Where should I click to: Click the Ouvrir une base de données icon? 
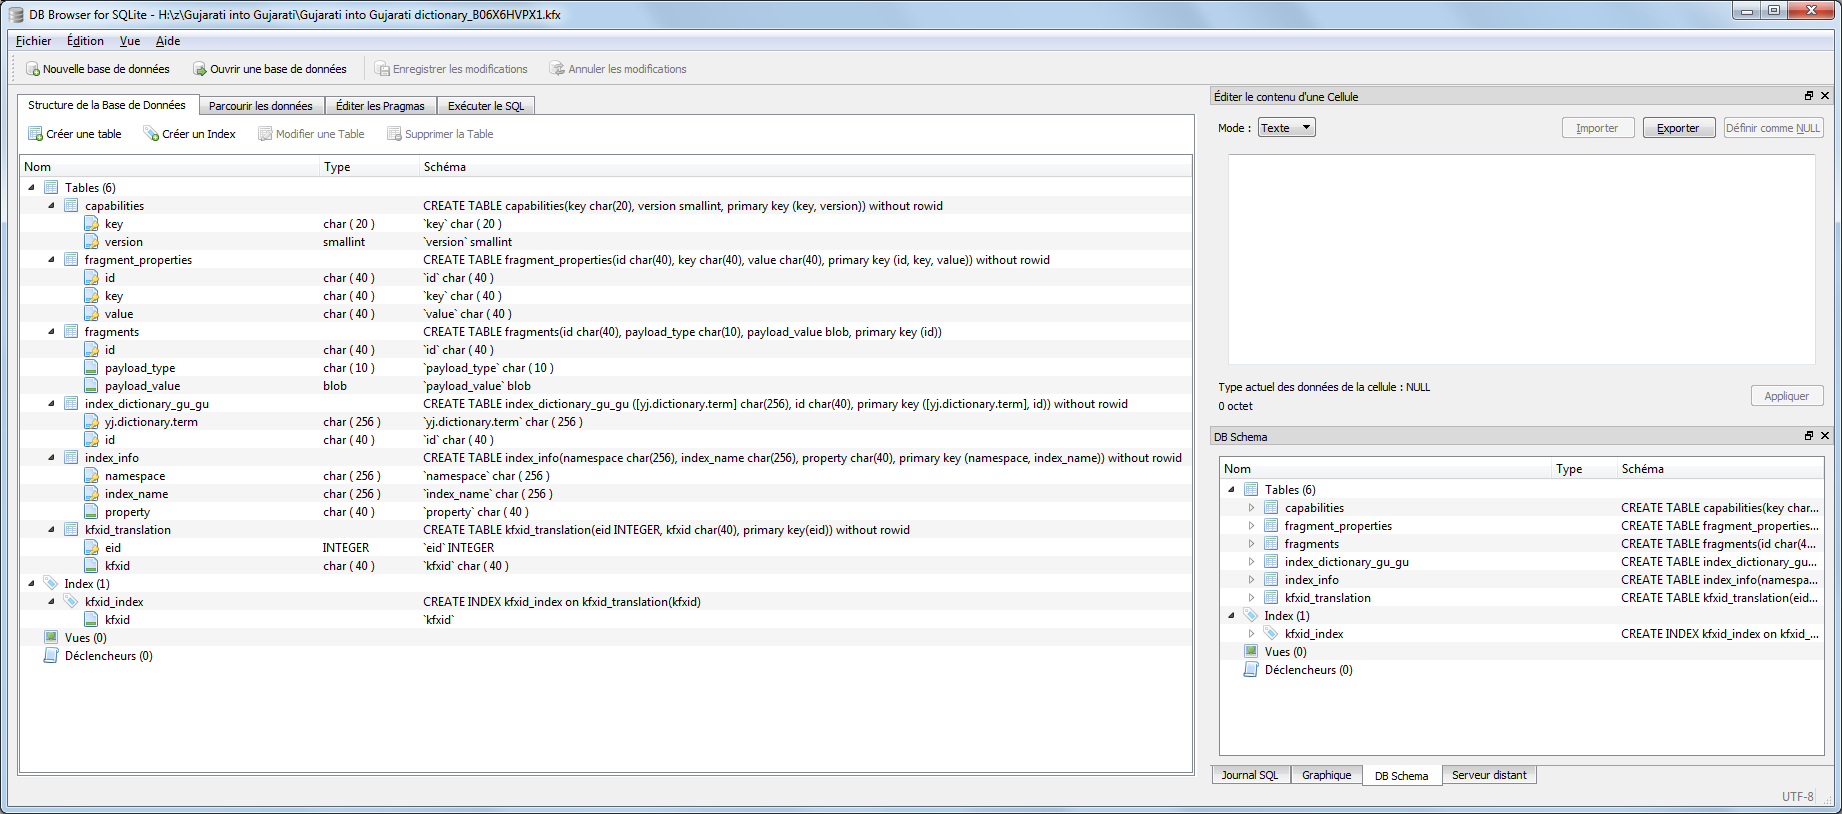(200, 69)
